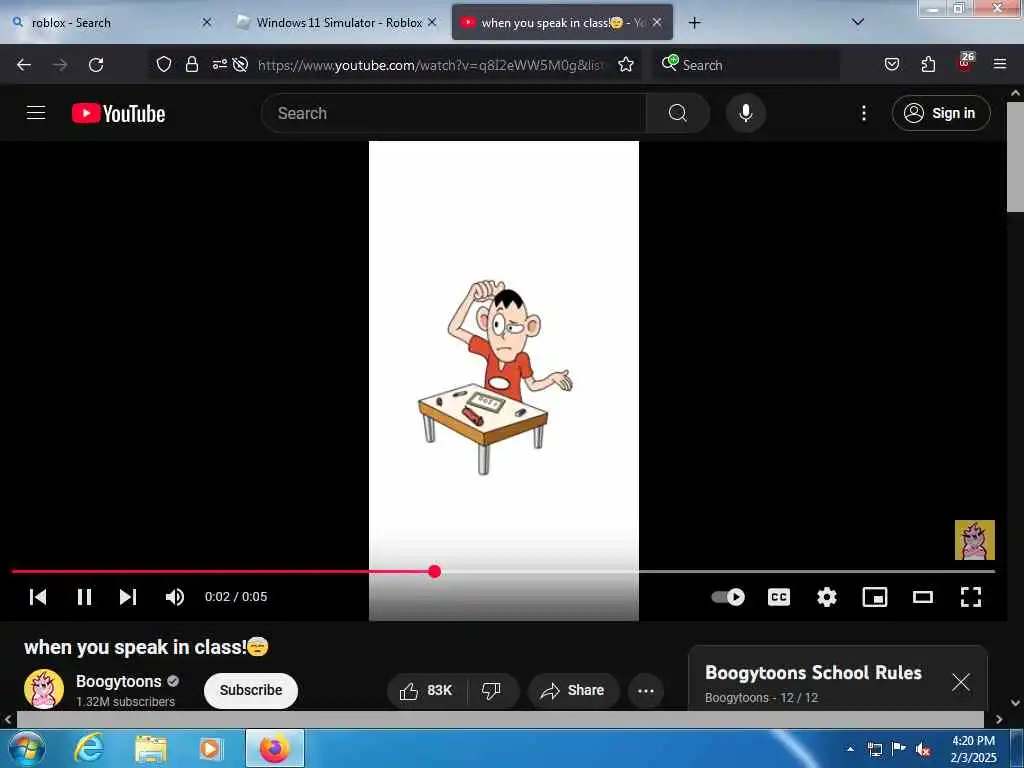Open Firefox extensions puzzle icon
The height and width of the screenshot is (768, 1024).
point(928,64)
